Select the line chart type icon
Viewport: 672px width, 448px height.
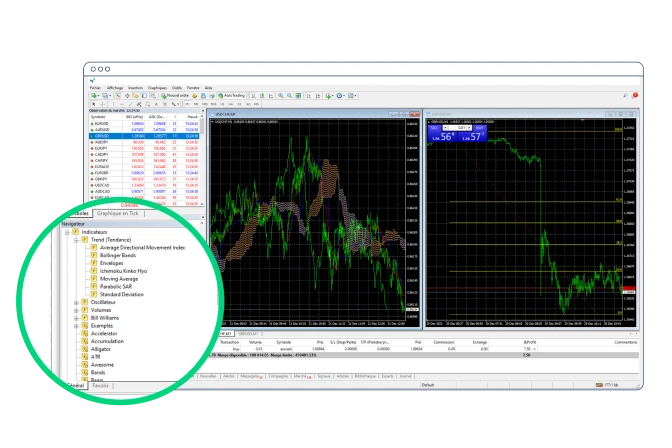271,96
